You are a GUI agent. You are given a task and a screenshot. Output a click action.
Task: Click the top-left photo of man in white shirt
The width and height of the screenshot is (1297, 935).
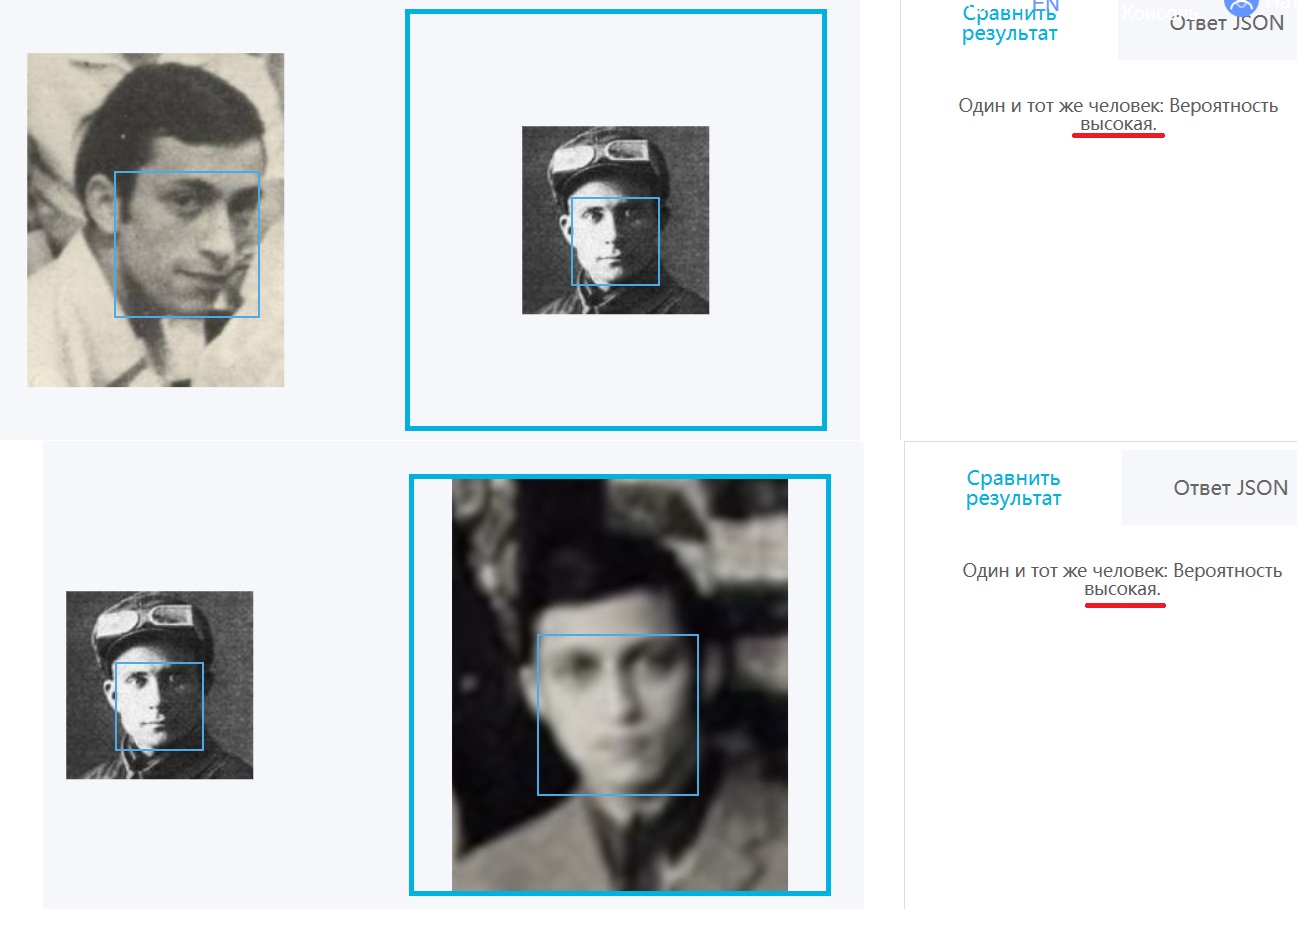pyautogui.click(x=155, y=220)
